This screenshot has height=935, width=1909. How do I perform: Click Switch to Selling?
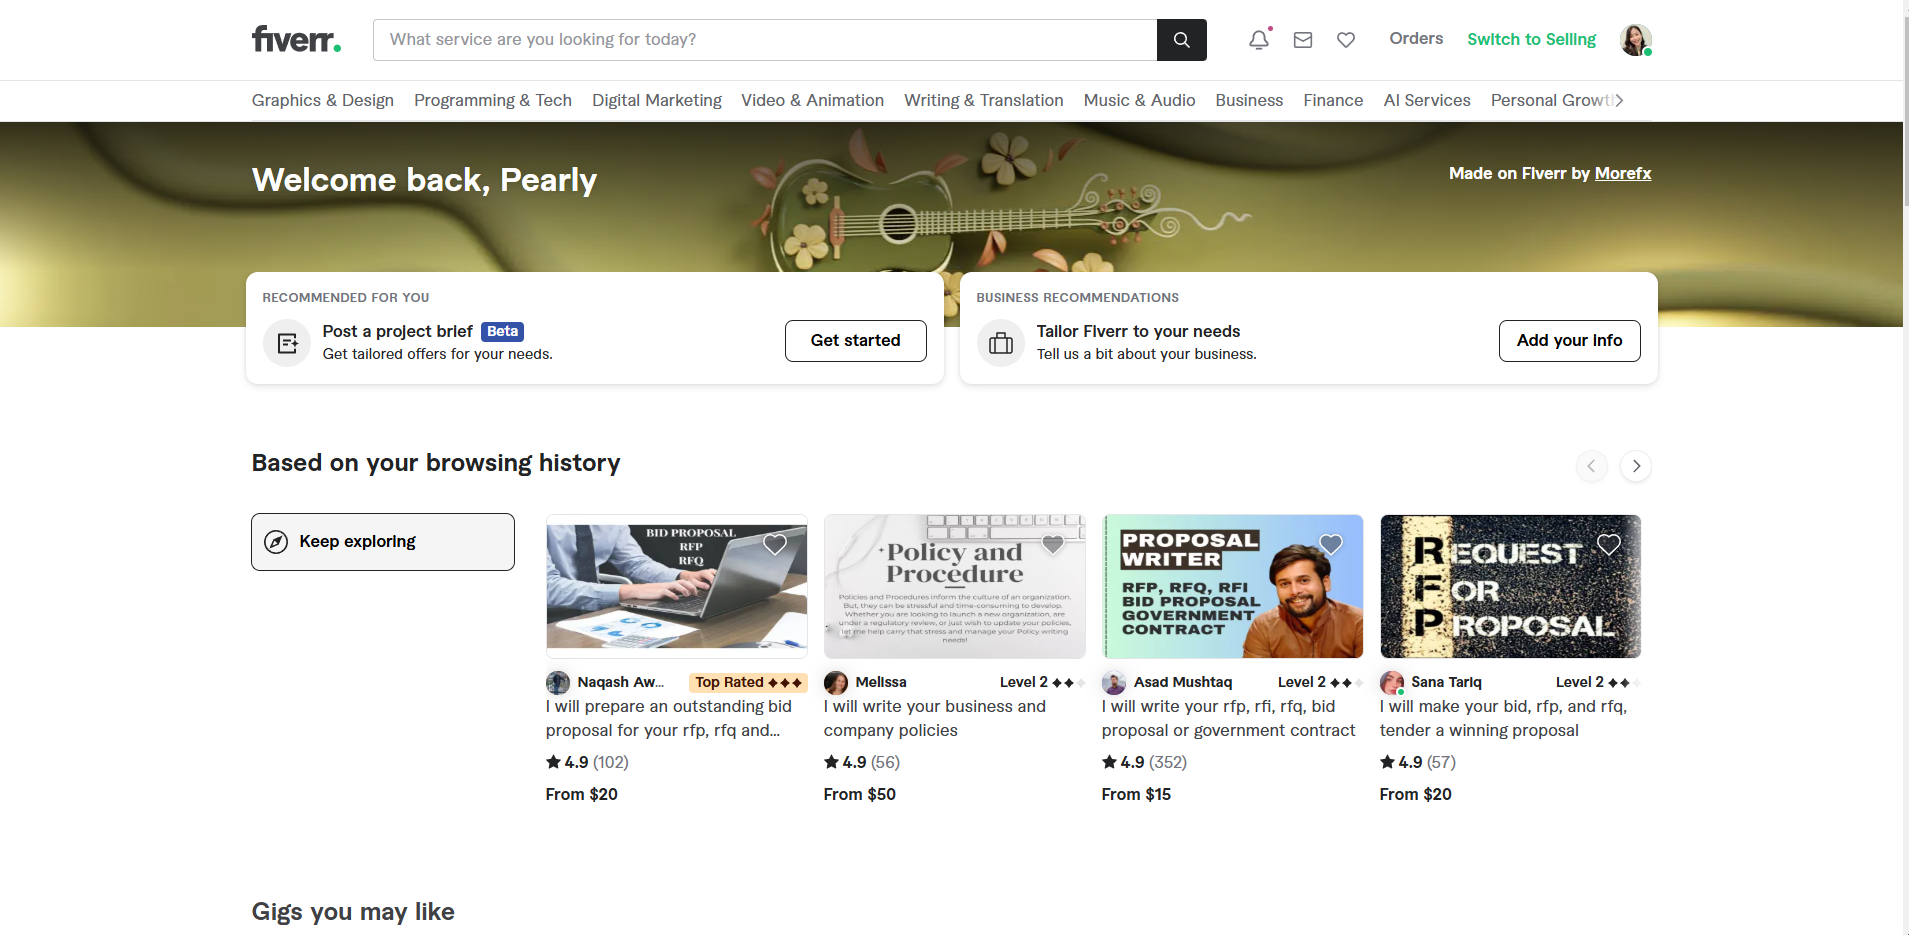pyautogui.click(x=1531, y=39)
